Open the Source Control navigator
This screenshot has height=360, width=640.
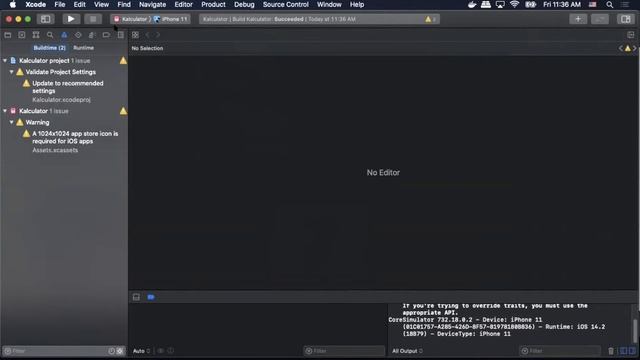[22, 35]
